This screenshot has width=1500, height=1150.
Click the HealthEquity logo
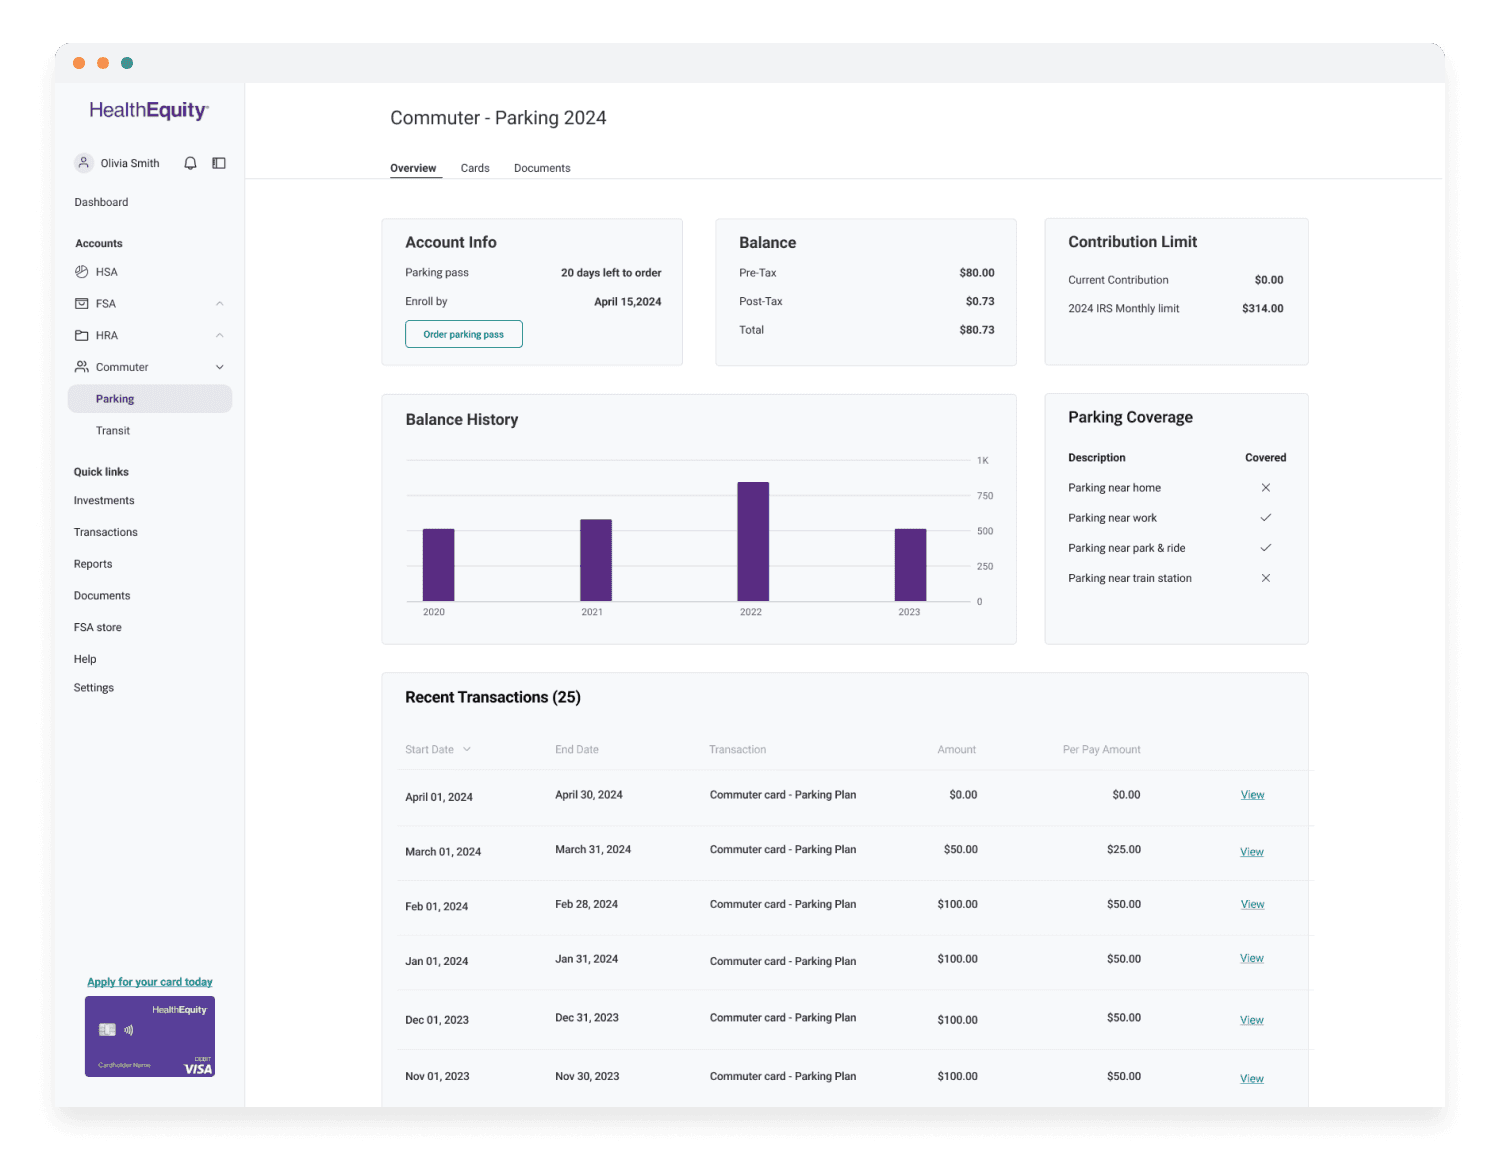pyautogui.click(x=149, y=111)
